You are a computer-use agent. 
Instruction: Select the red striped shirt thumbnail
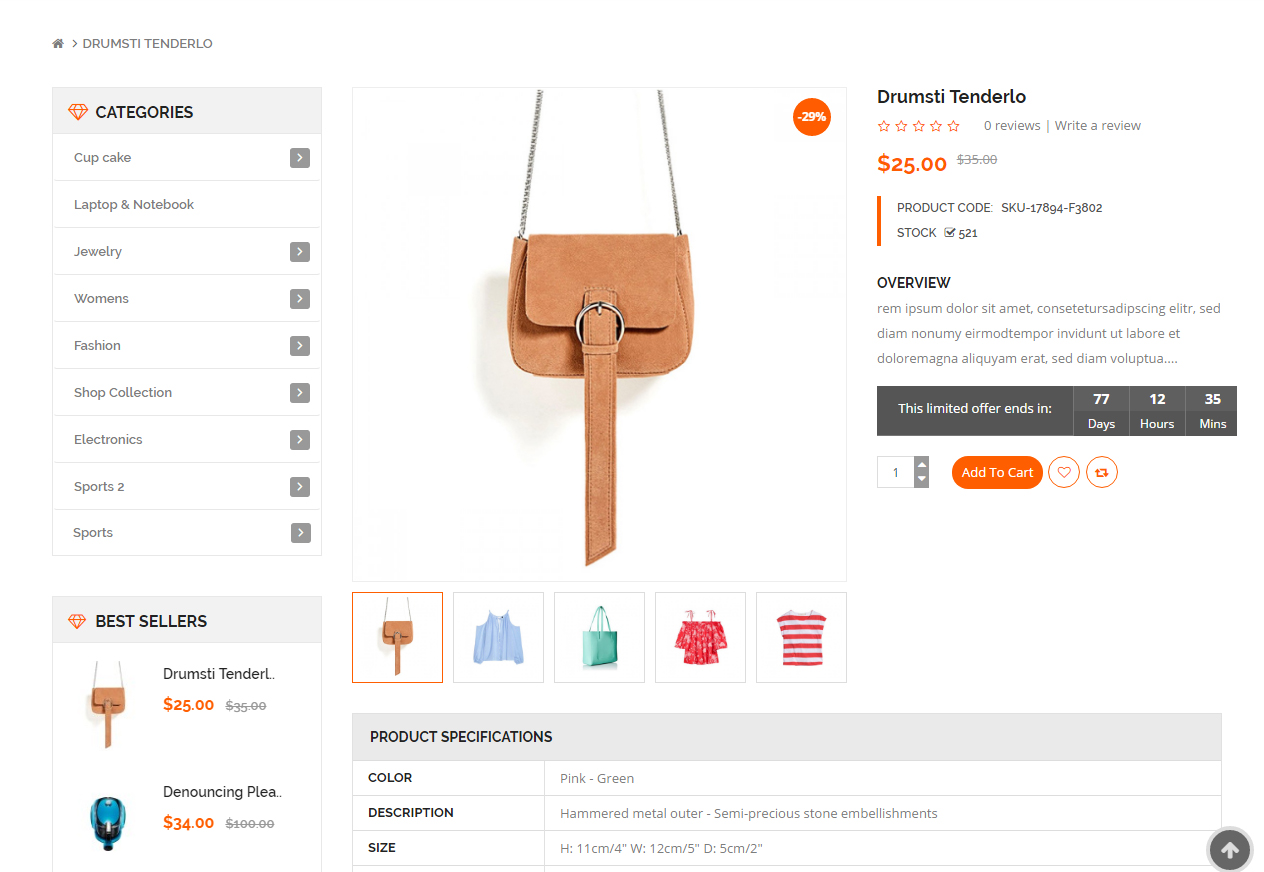click(x=801, y=637)
